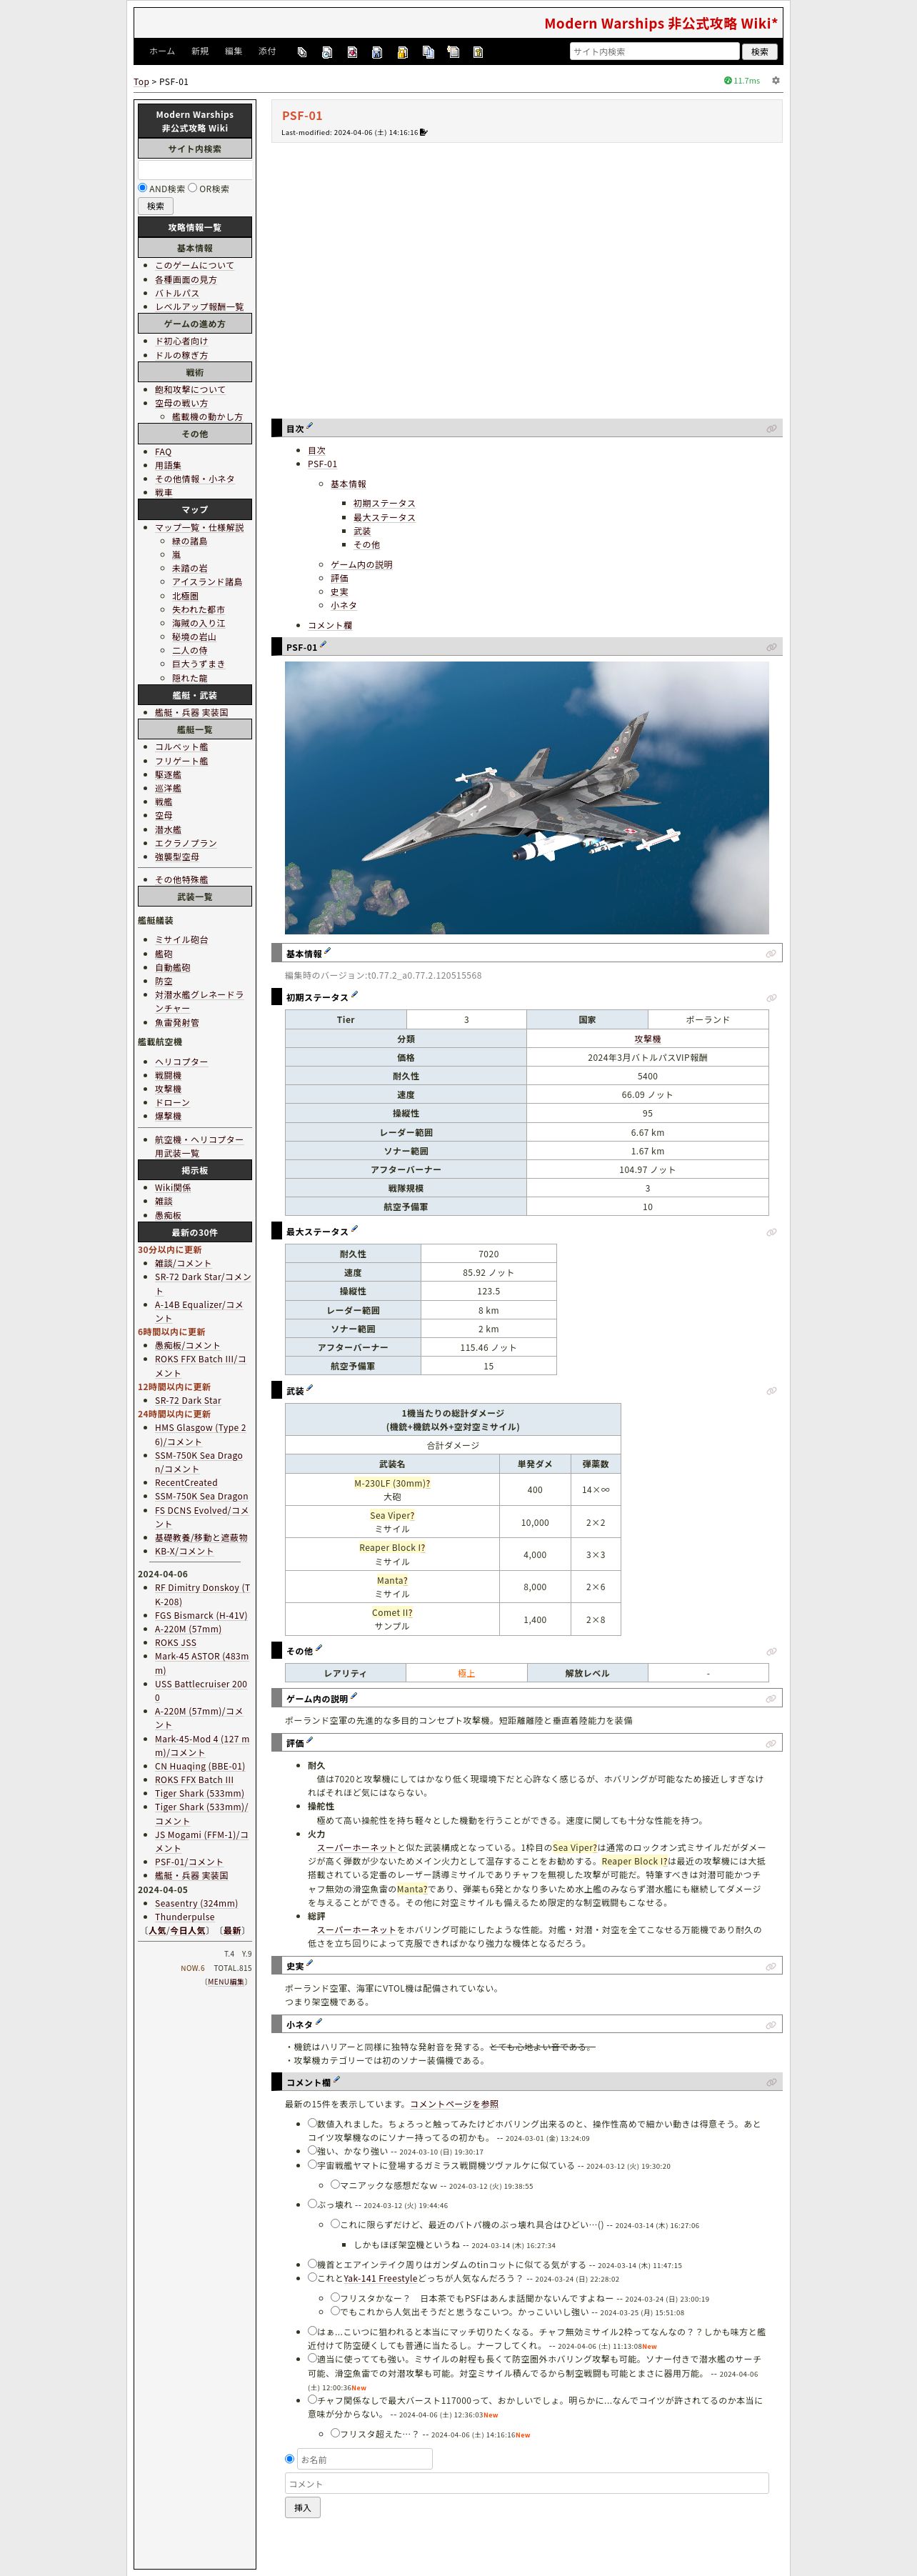The width and height of the screenshot is (917, 2576).
Task: Click the 添付 menu item
Action: click(267, 51)
